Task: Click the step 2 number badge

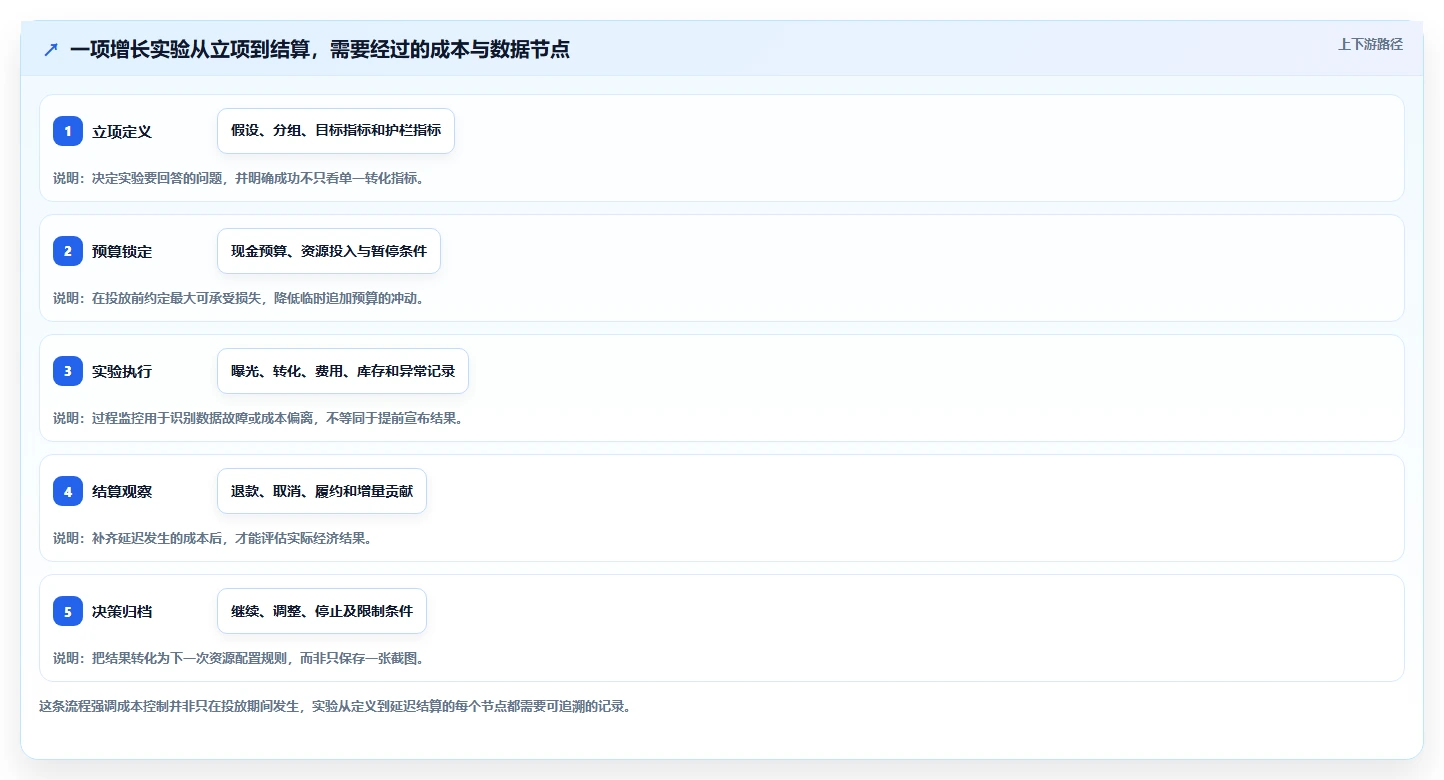Action: (x=68, y=251)
